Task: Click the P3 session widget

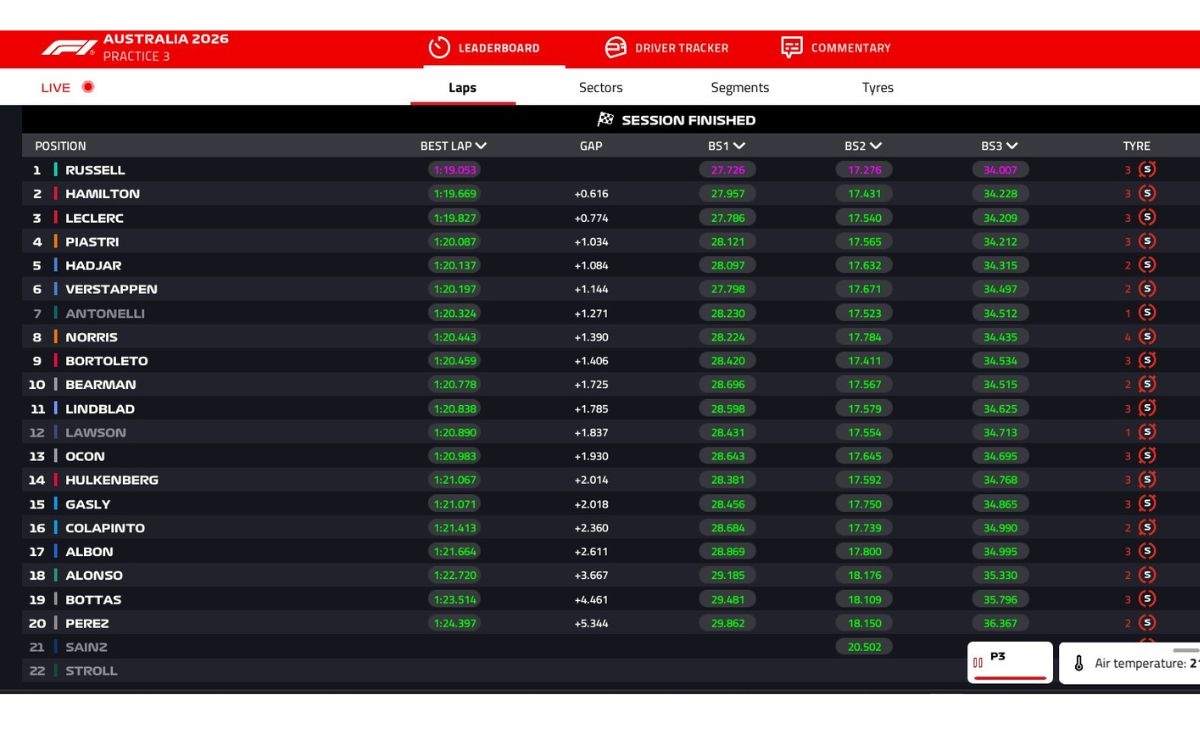Action: coord(1009,660)
